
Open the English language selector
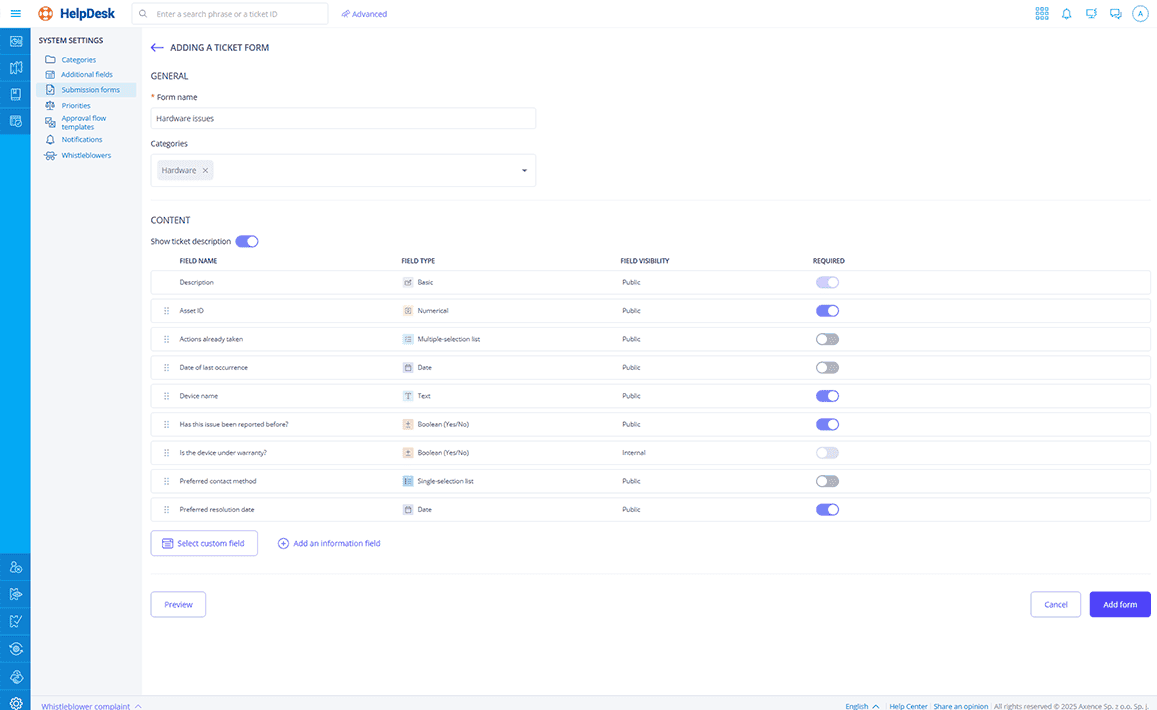(x=862, y=706)
